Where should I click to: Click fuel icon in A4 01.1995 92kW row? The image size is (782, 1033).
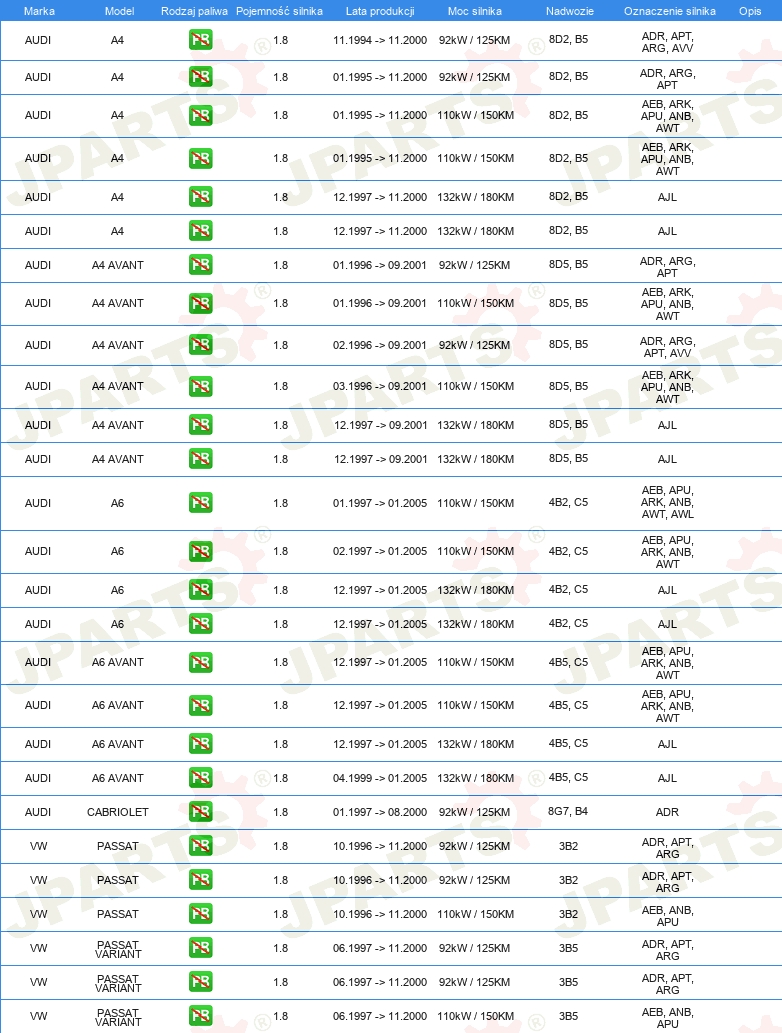[200, 77]
